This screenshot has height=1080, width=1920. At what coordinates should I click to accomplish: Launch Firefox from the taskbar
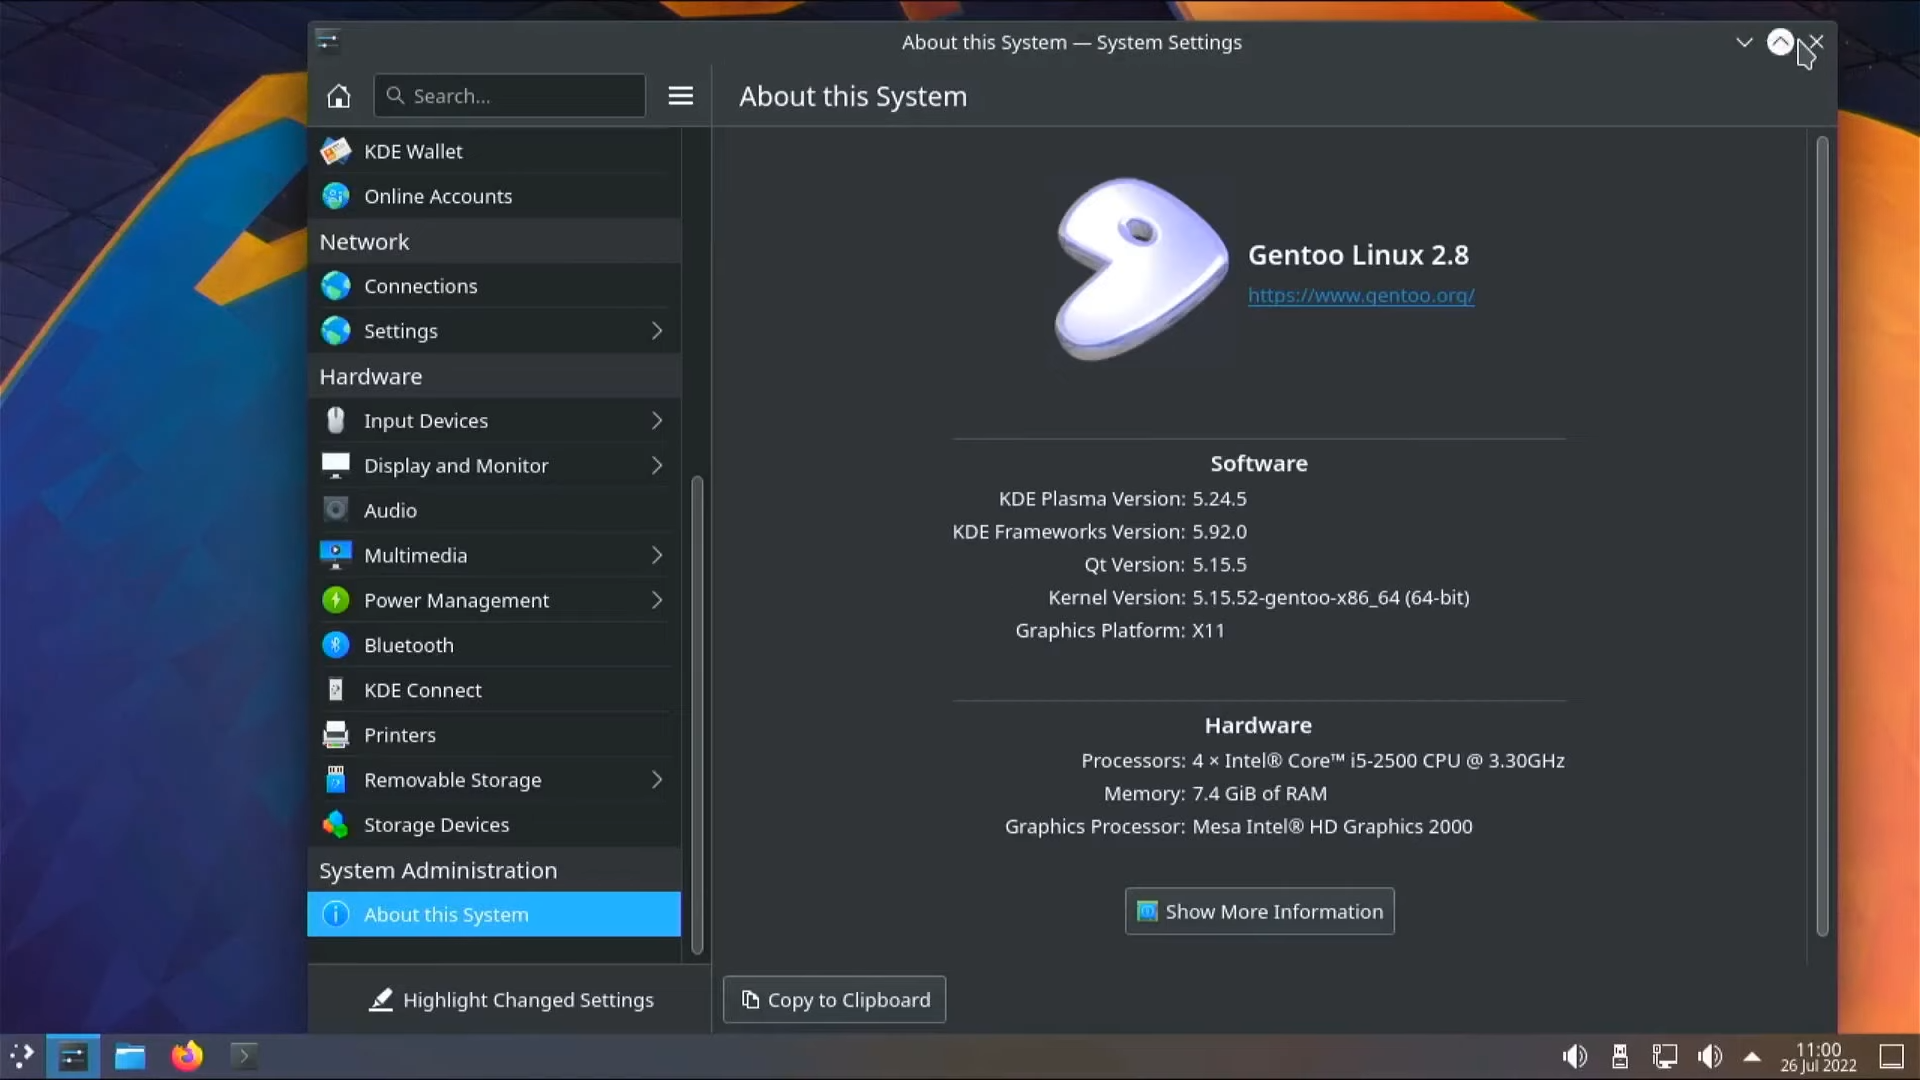point(187,1056)
